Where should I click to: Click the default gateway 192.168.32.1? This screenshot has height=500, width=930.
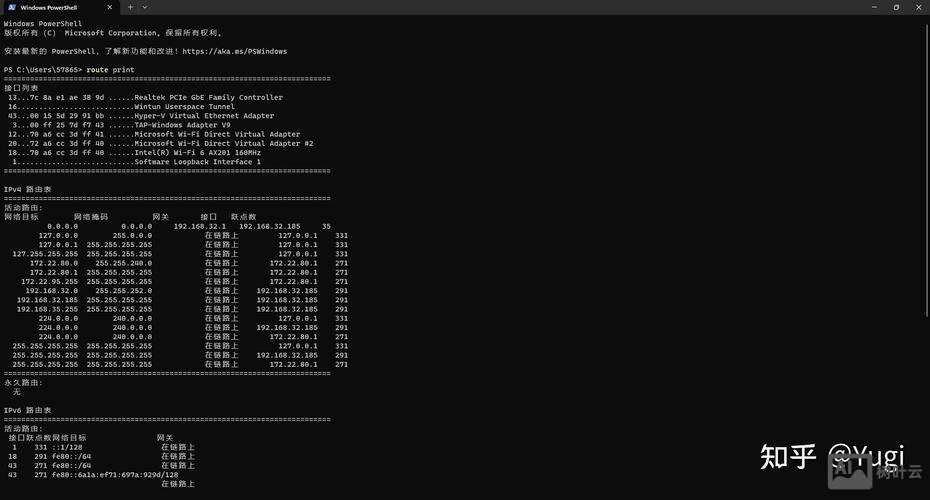pos(200,226)
